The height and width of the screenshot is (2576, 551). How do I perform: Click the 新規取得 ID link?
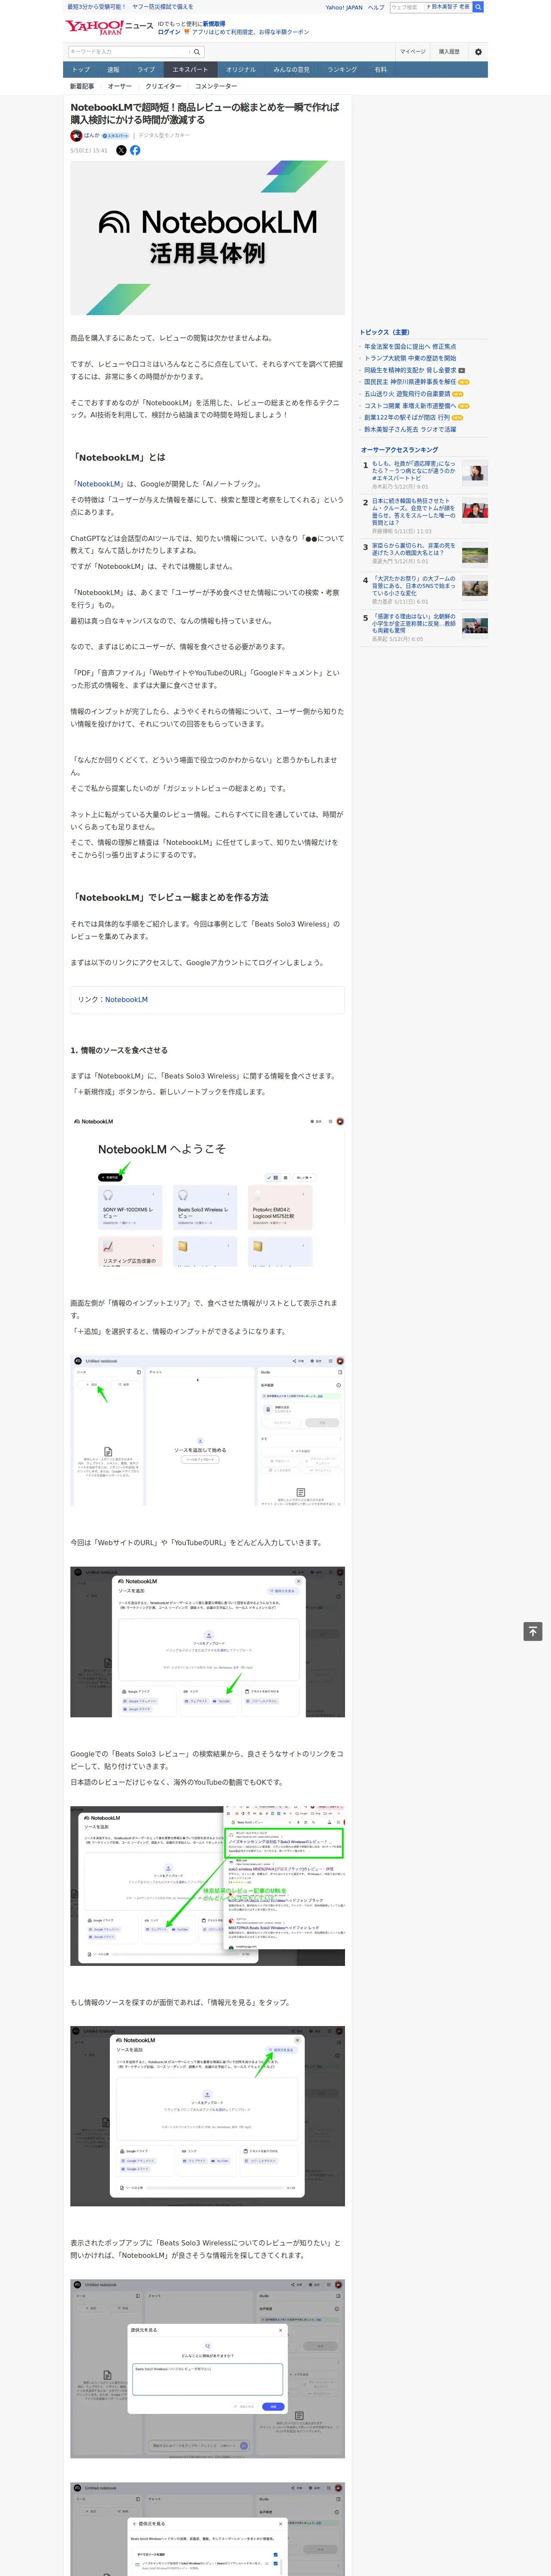(214, 23)
